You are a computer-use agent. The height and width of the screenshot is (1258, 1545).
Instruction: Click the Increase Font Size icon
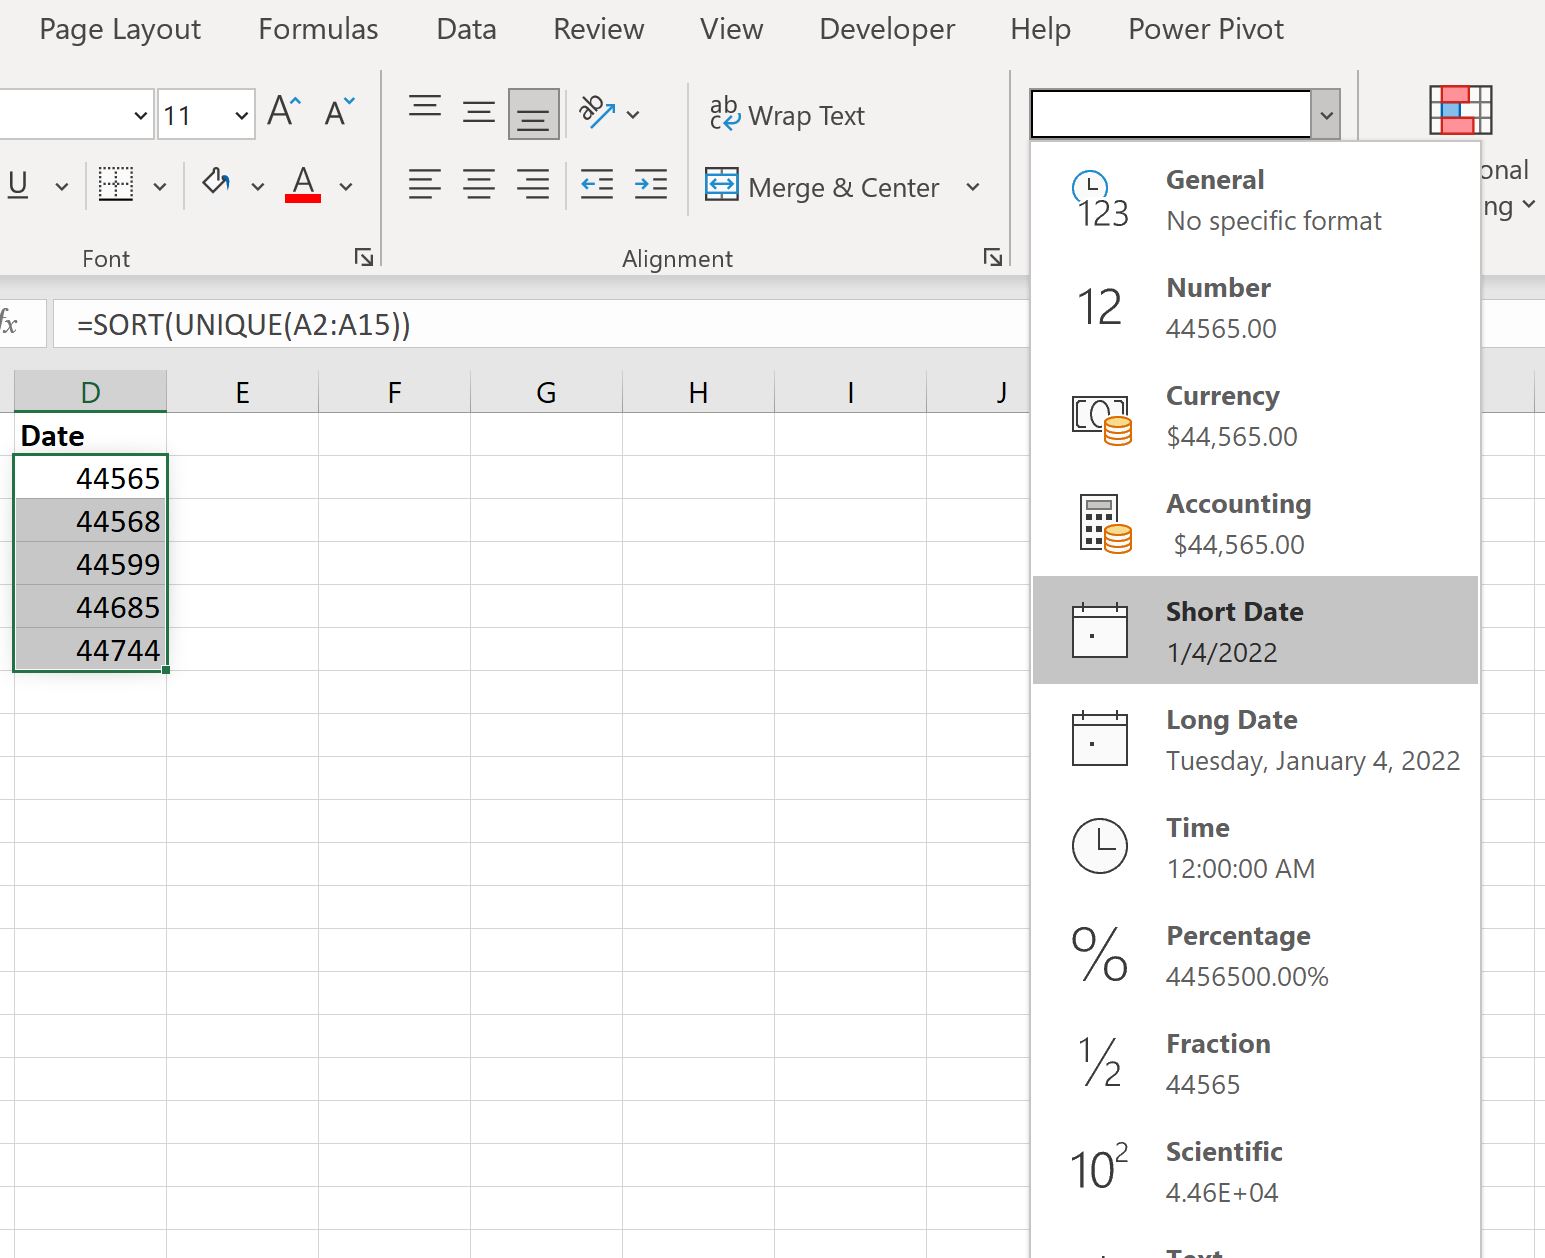(284, 112)
